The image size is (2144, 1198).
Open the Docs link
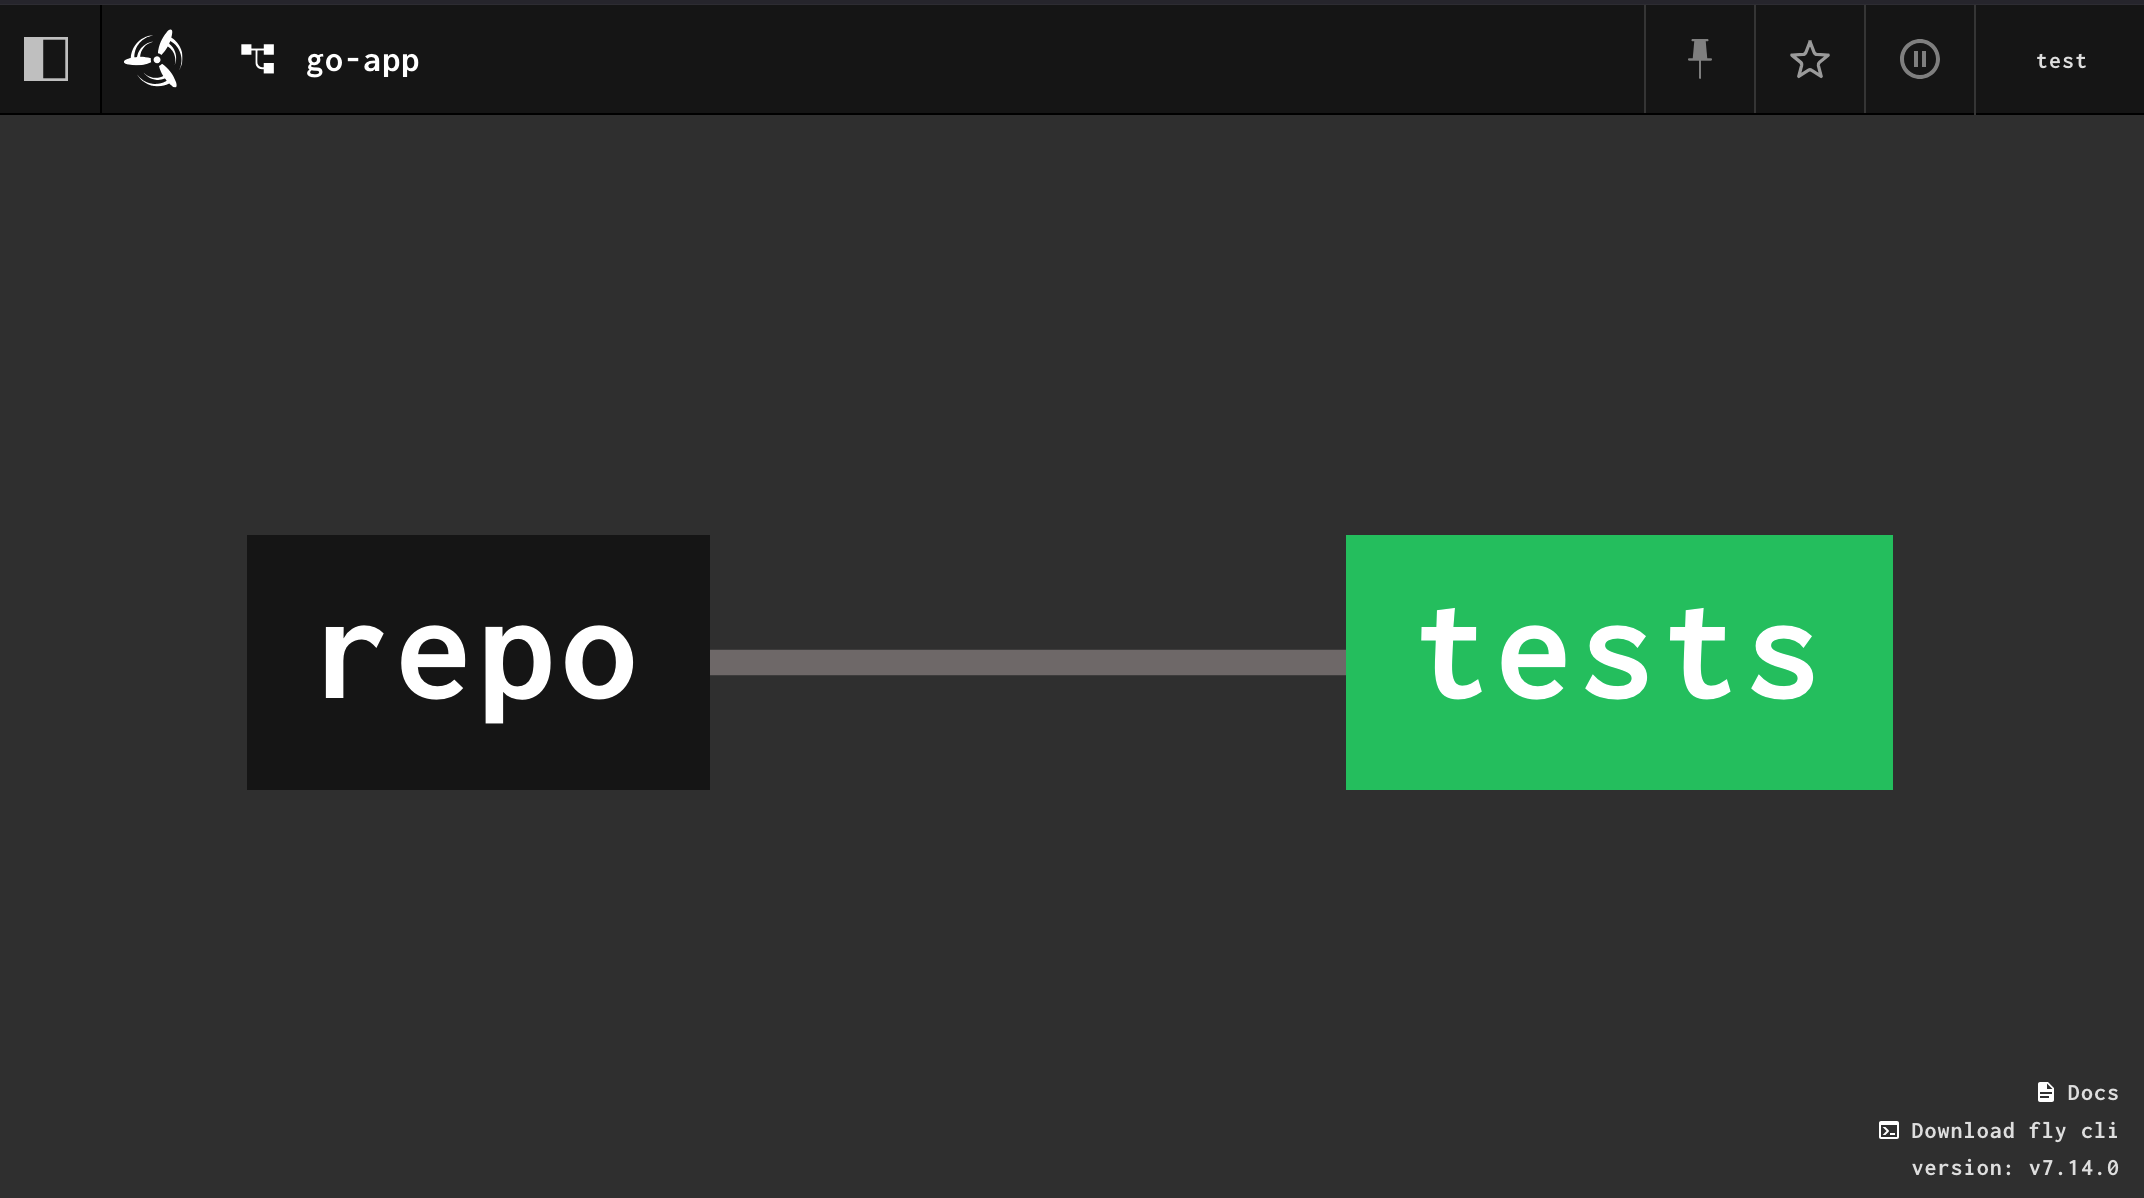click(2092, 1093)
